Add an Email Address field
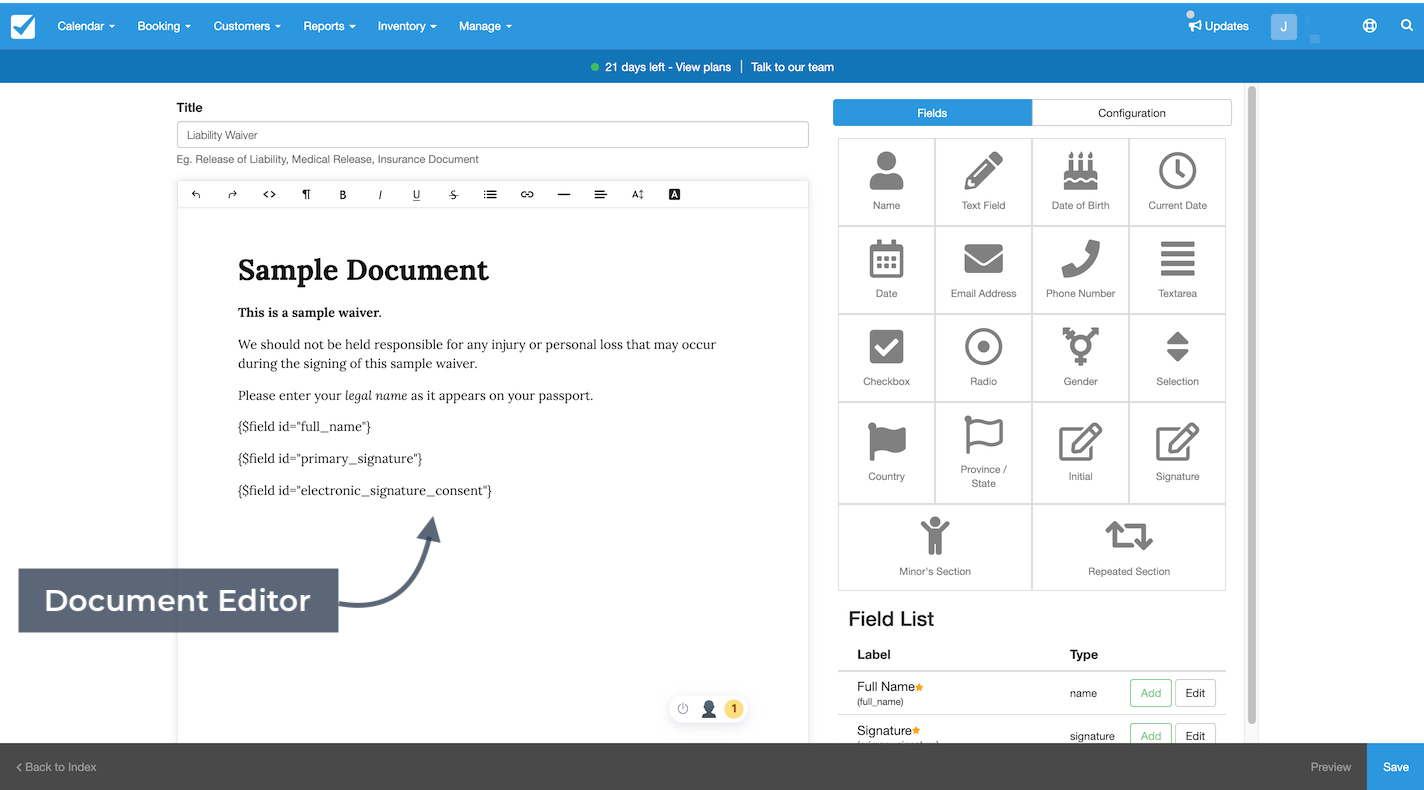1424x790 pixels. point(983,270)
